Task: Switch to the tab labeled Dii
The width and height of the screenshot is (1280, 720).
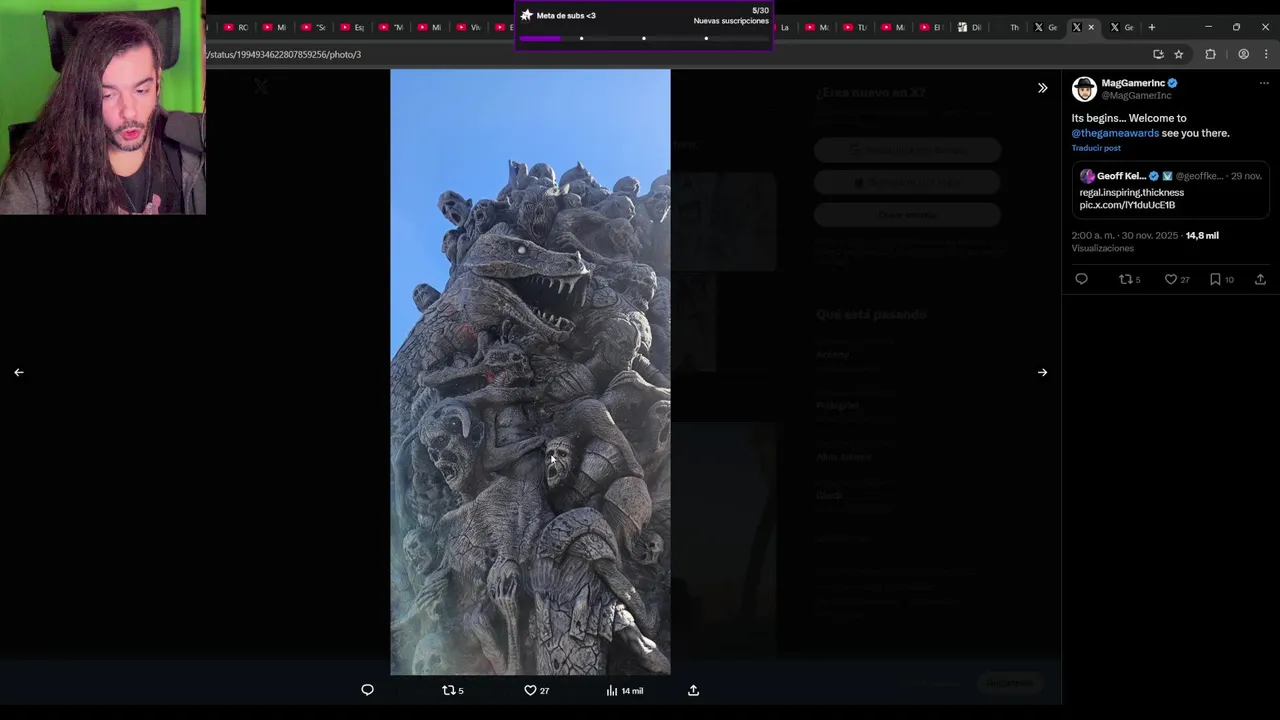Action: click(970, 27)
